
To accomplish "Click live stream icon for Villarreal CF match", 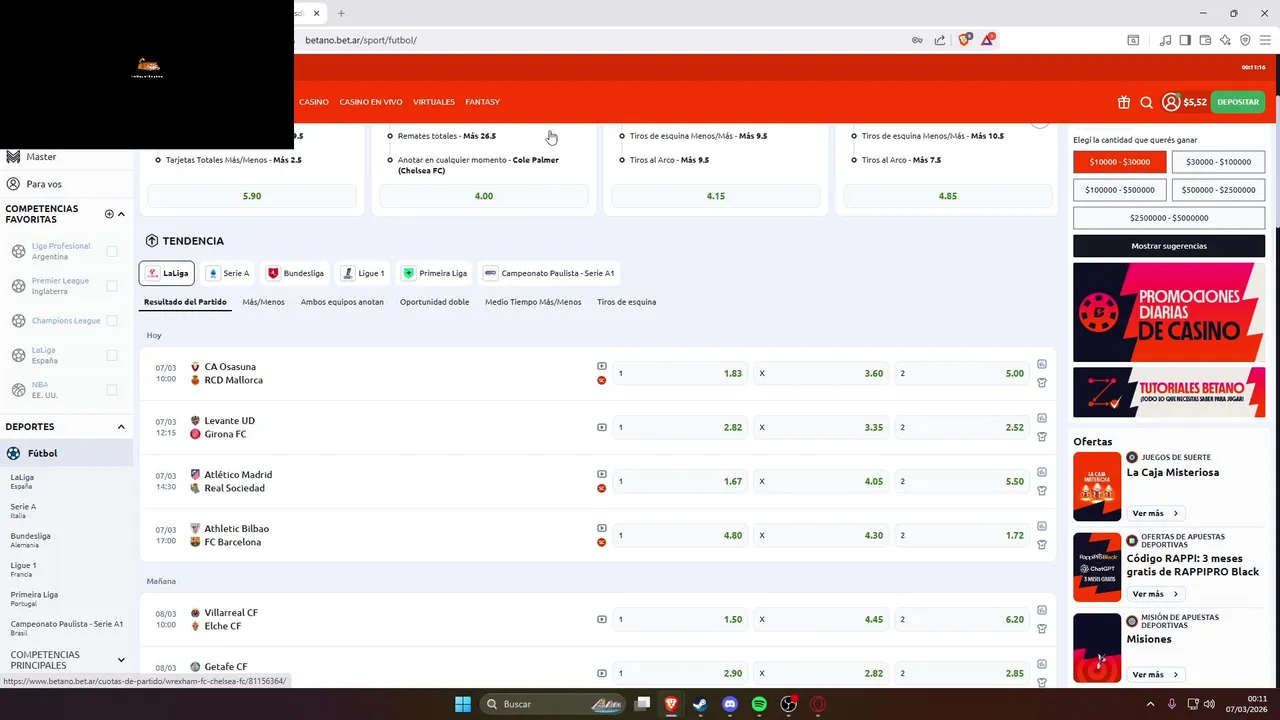I will tap(602, 619).
